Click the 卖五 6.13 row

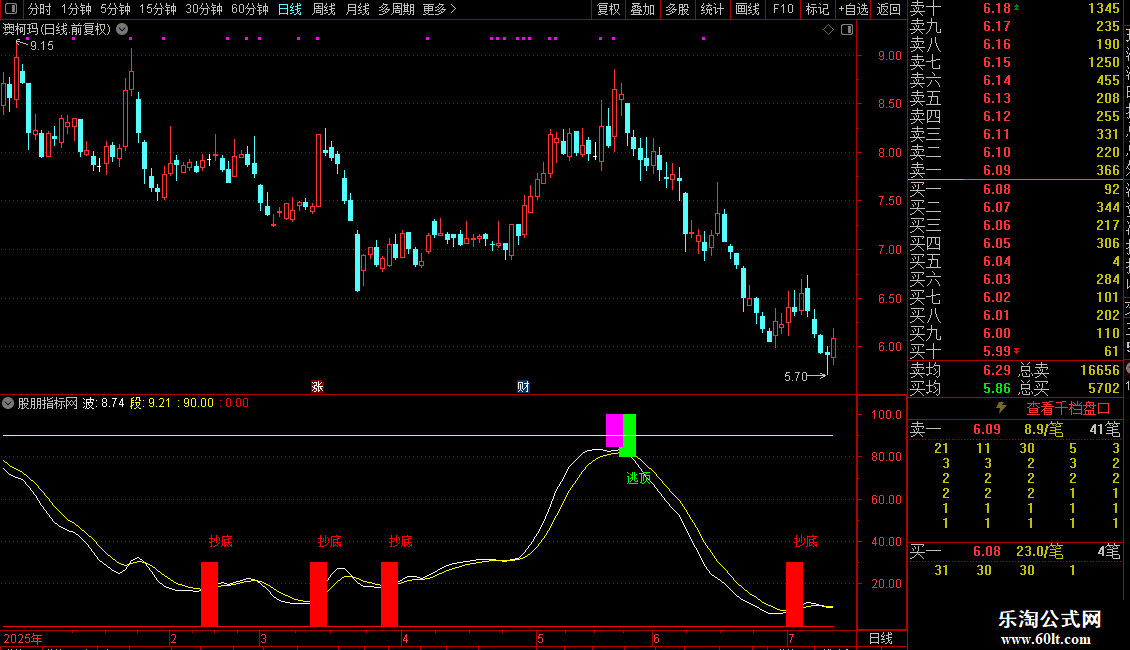click(1015, 98)
